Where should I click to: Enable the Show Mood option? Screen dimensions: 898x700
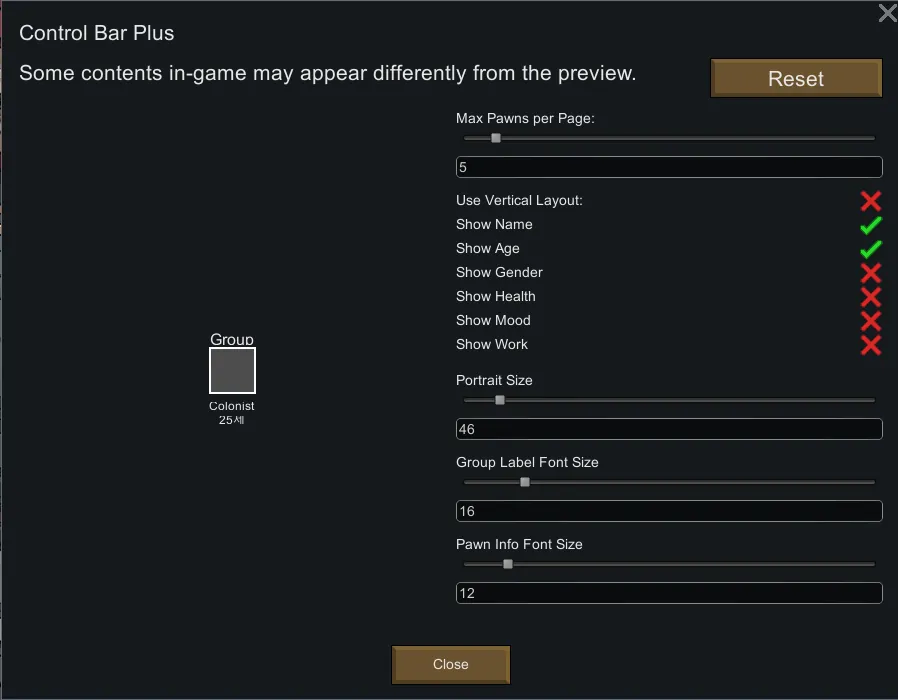pos(870,321)
